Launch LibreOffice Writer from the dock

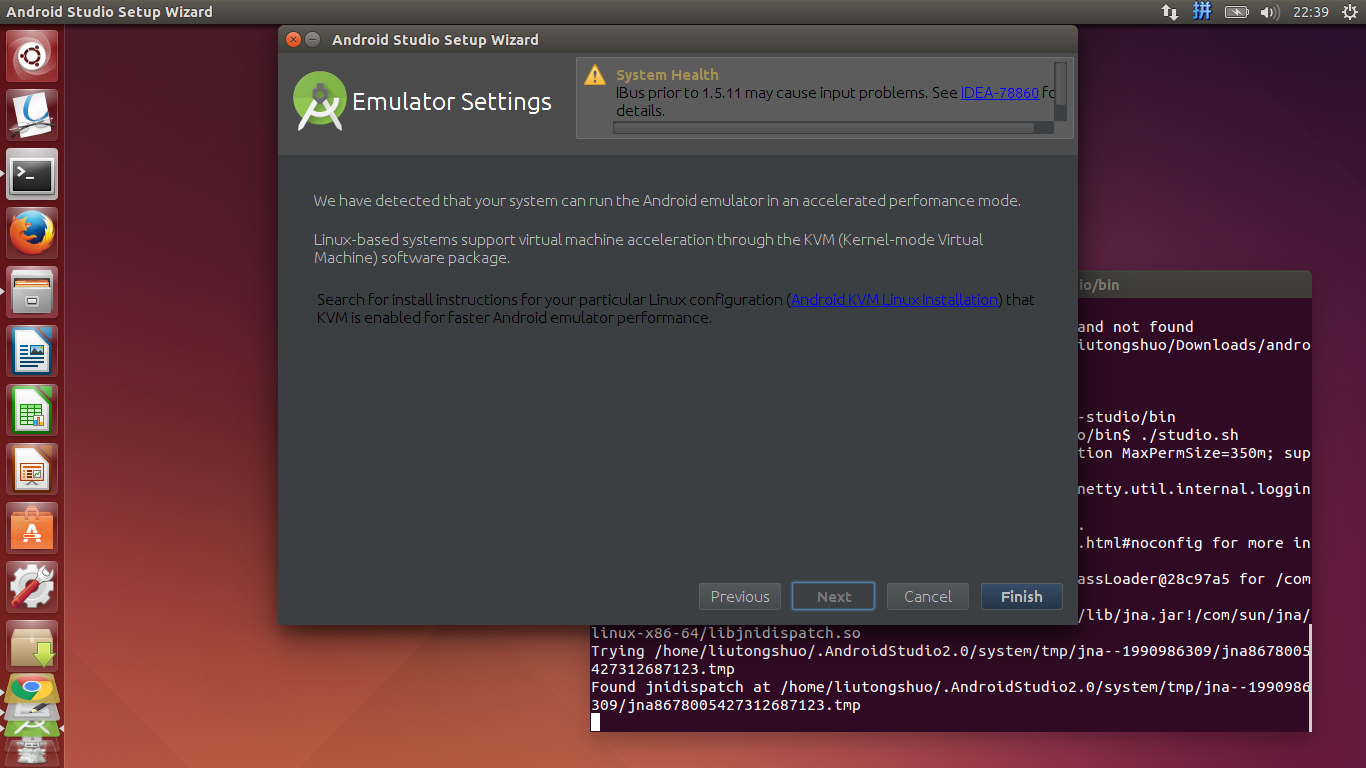click(32, 351)
